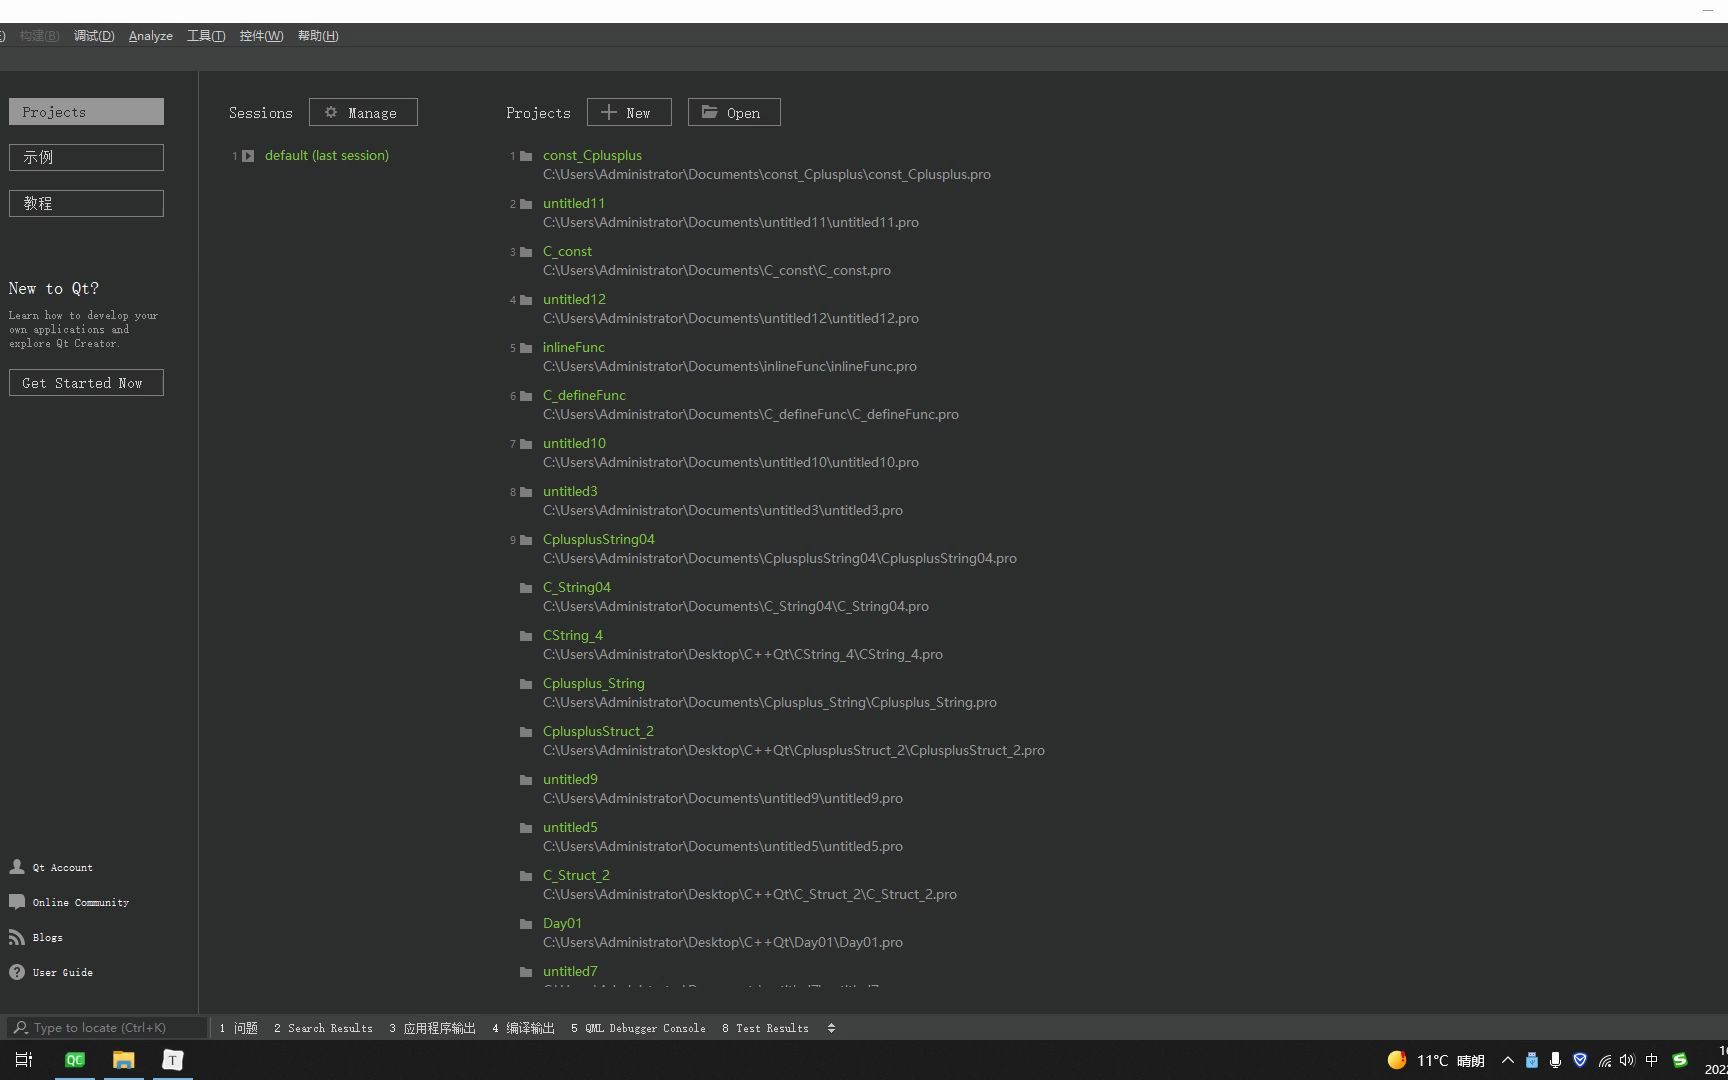Image resolution: width=1728 pixels, height=1080 pixels.
Task: Click the network tray icon
Action: tap(1604, 1060)
